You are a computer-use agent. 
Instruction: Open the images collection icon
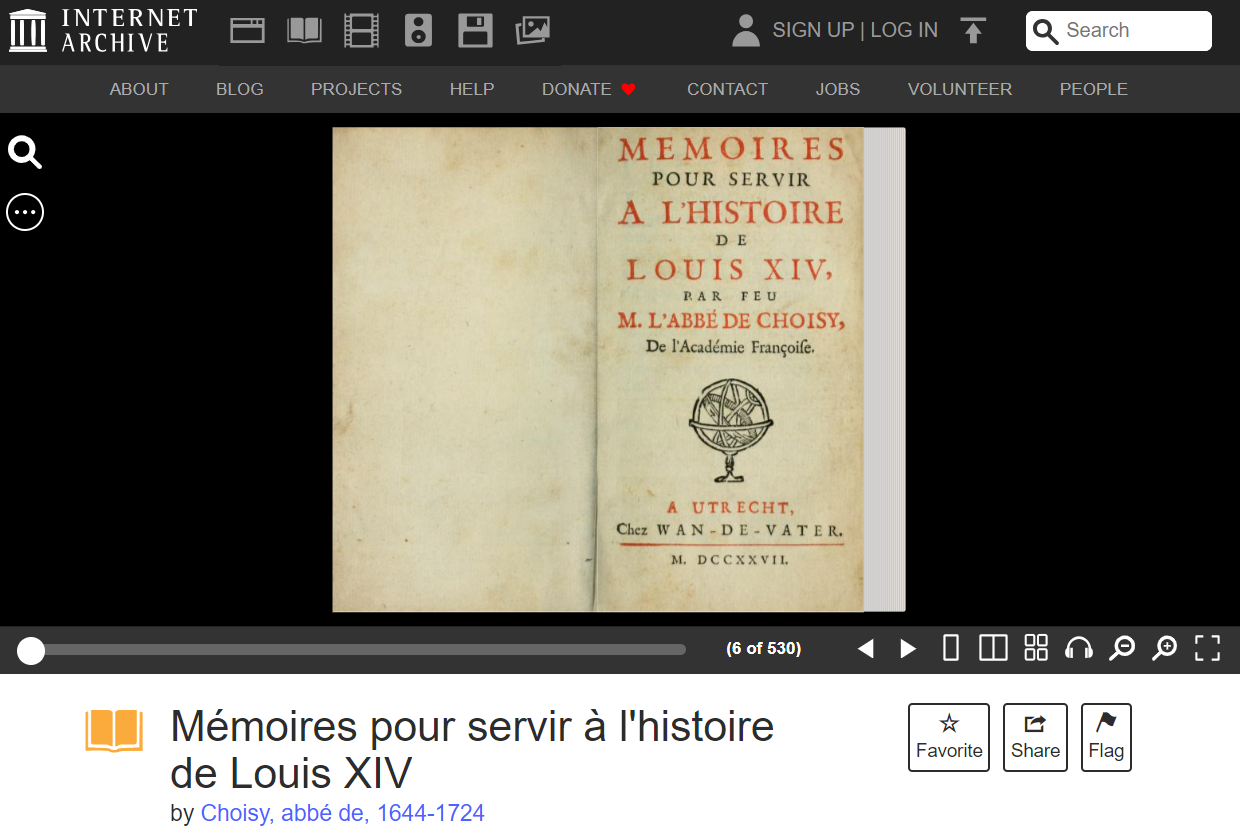tap(533, 30)
